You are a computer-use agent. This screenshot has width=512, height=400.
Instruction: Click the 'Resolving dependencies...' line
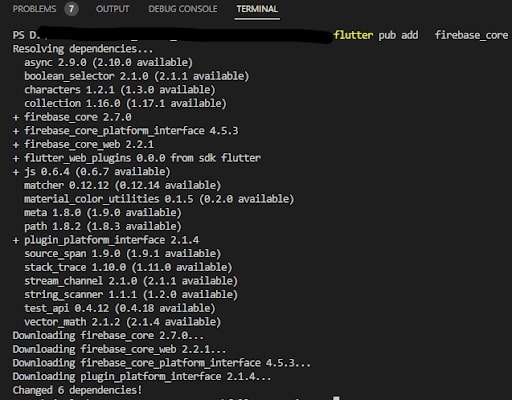[83, 49]
